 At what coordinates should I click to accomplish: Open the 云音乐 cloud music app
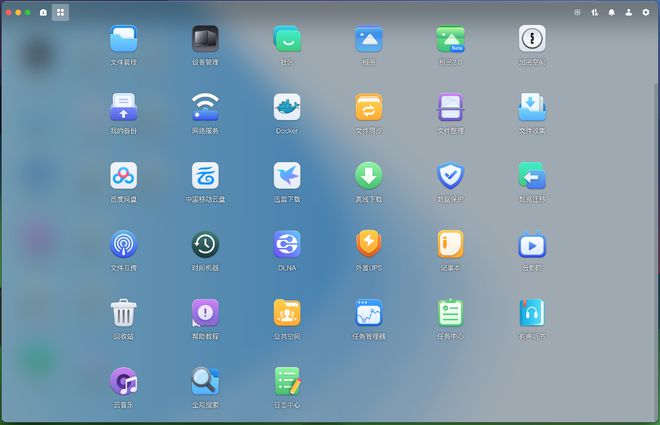pos(123,381)
